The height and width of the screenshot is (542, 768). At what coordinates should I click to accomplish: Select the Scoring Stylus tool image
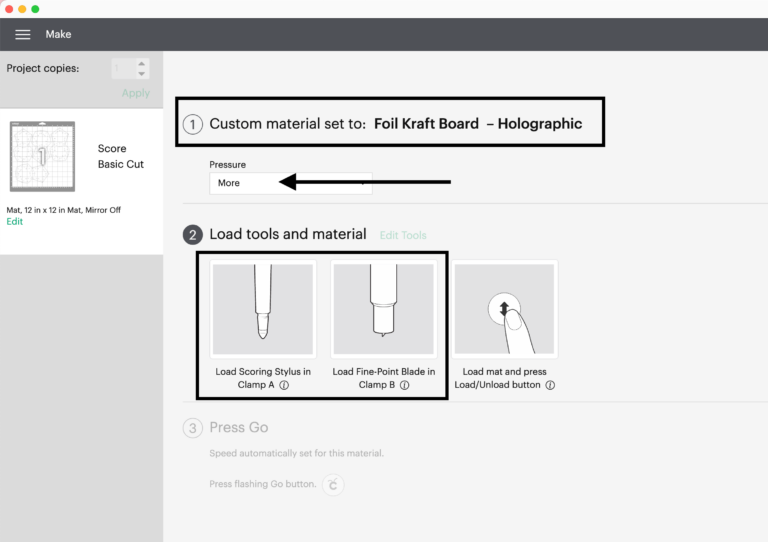pos(264,308)
